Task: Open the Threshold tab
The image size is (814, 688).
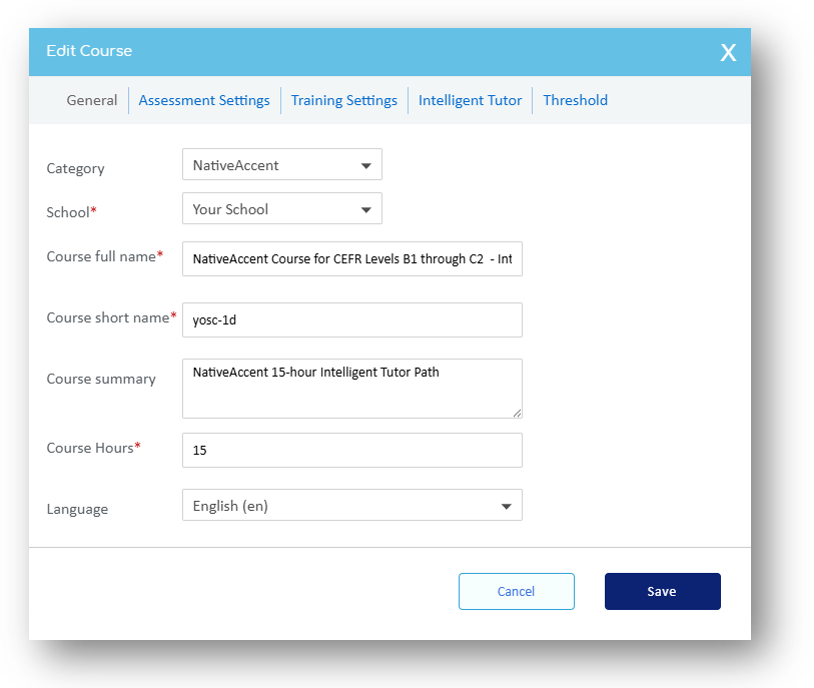Action: pyautogui.click(x=575, y=100)
